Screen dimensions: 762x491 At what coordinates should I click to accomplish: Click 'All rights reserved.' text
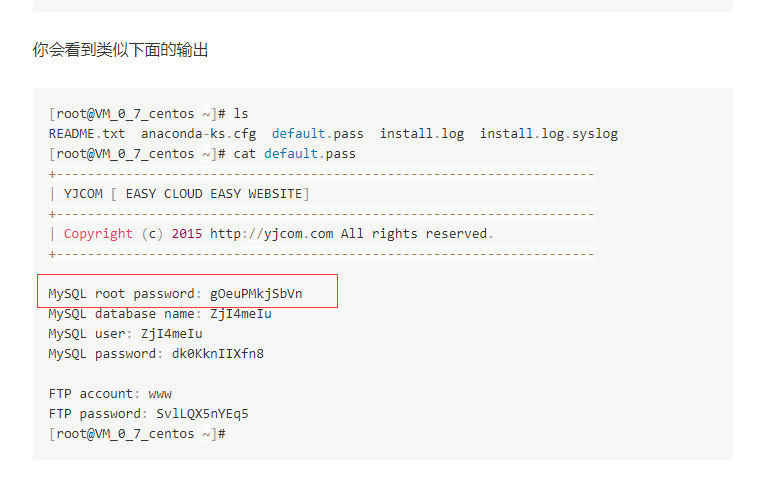point(417,234)
